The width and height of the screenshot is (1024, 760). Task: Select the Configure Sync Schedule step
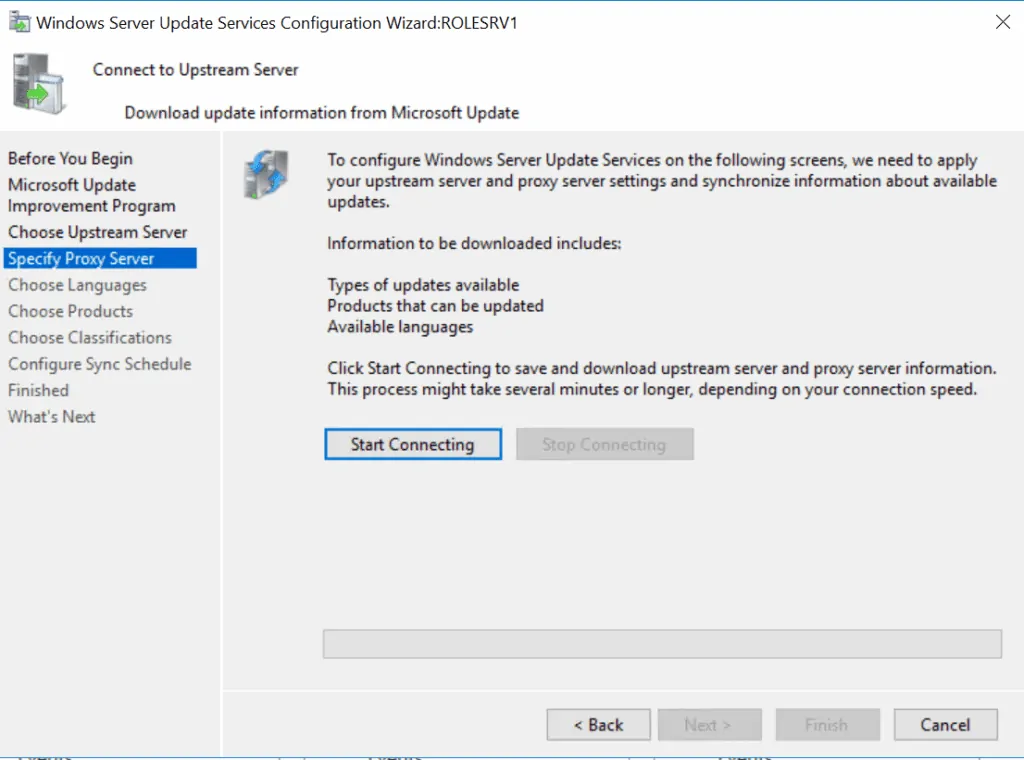[99, 364]
